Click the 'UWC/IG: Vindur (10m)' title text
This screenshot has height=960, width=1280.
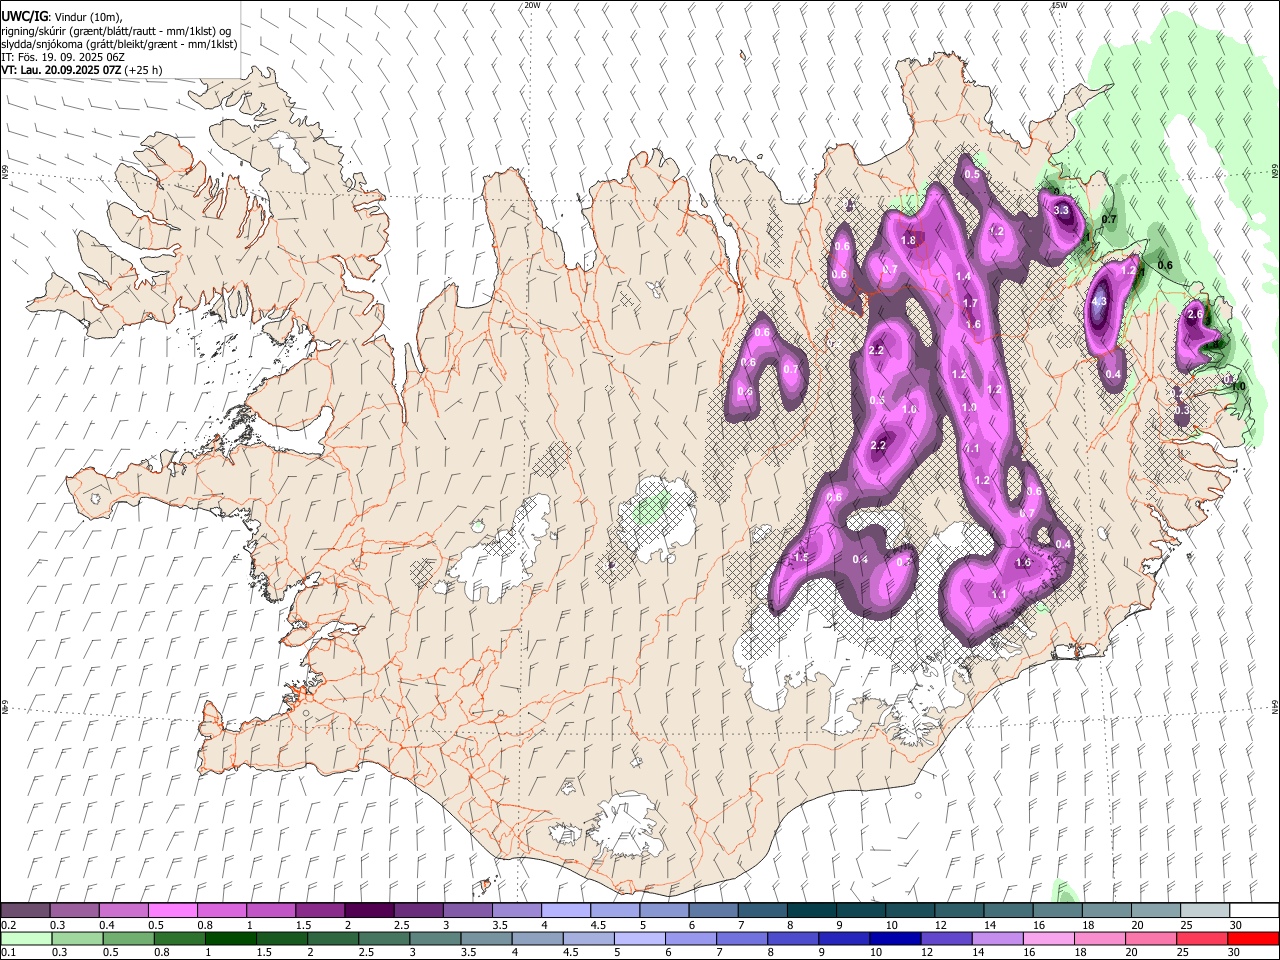pyautogui.click(x=62, y=17)
